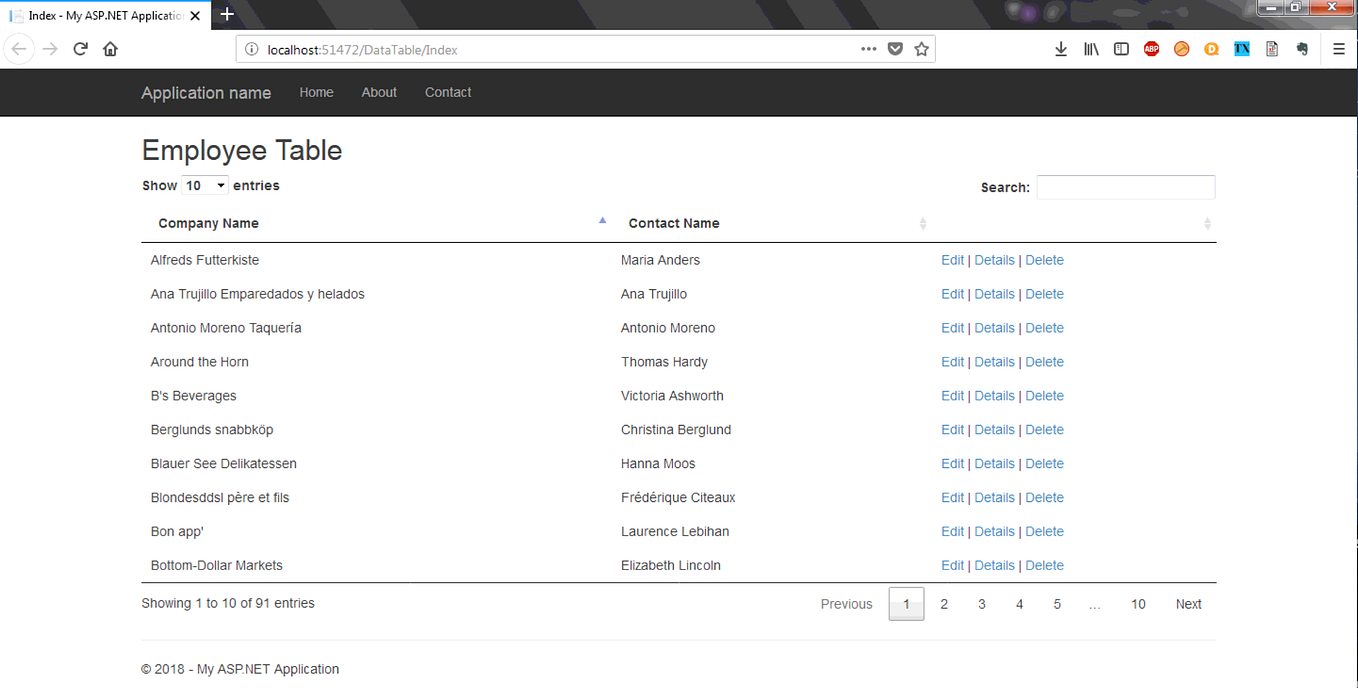This screenshot has height=688, width=1358.
Task: Open the Firefox hamburger menu
Action: coord(1339,48)
